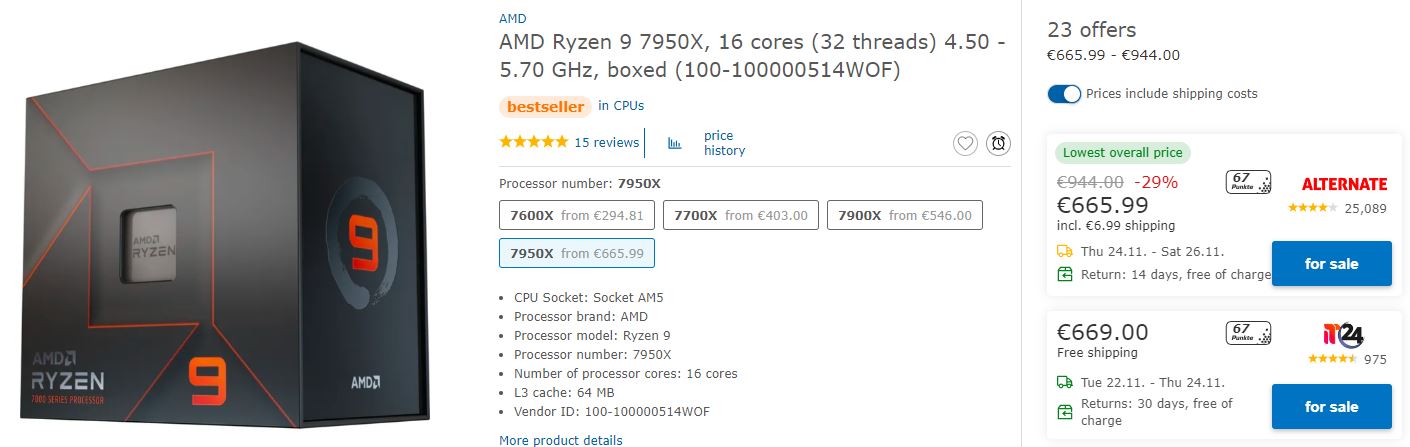Open the AMD brand link
Screen dimensions: 1410x447
click(513, 19)
